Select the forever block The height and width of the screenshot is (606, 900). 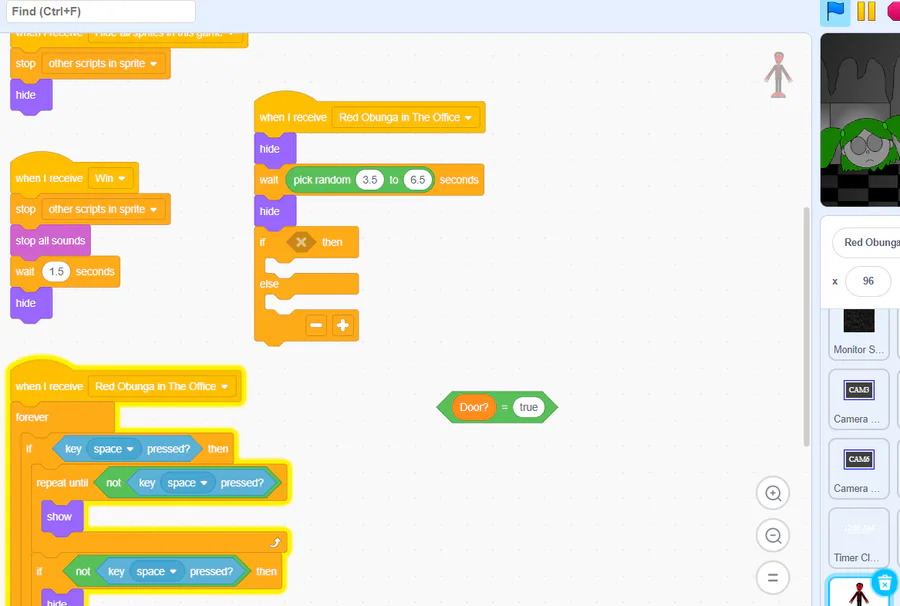point(32,417)
